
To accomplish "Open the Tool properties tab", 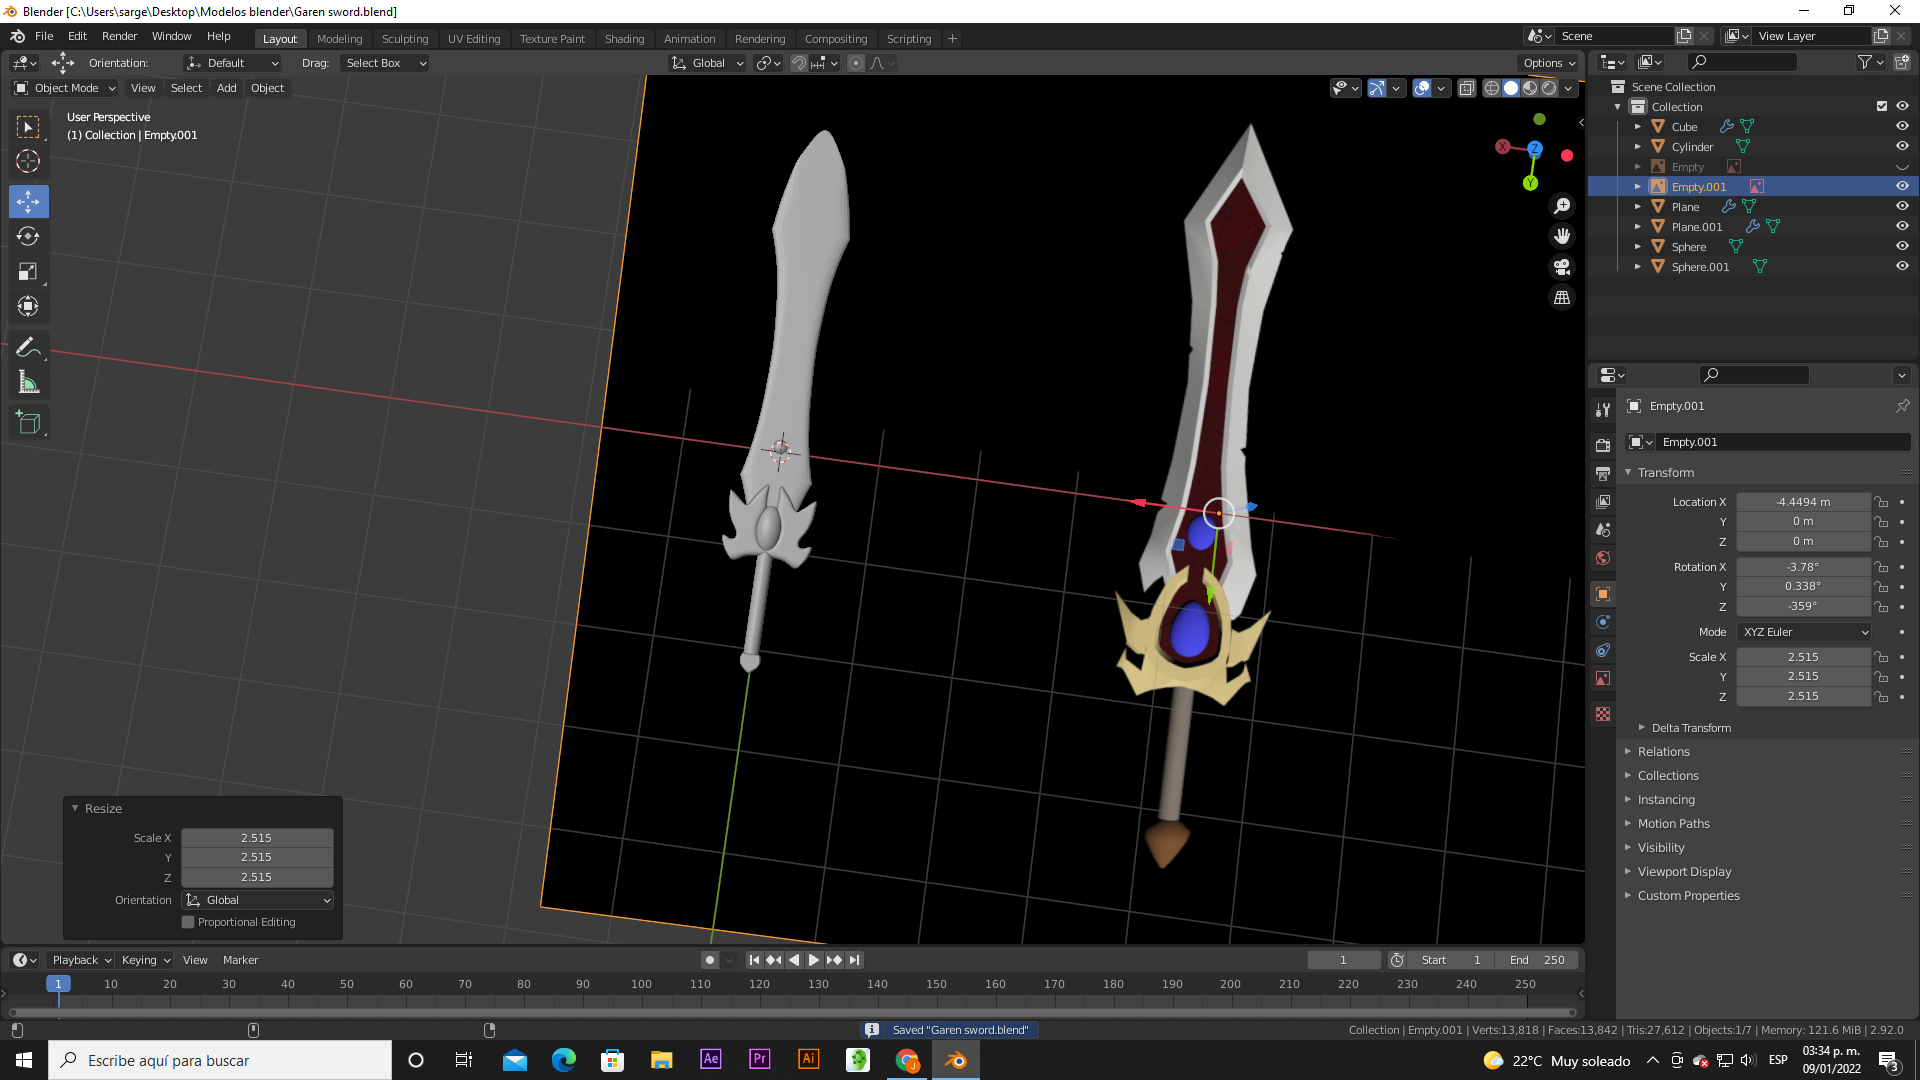I will pyautogui.click(x=1603, y=410).
